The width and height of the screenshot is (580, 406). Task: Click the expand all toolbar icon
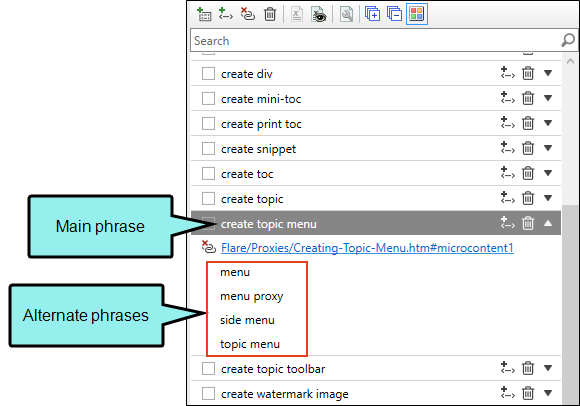pos(372,14)
